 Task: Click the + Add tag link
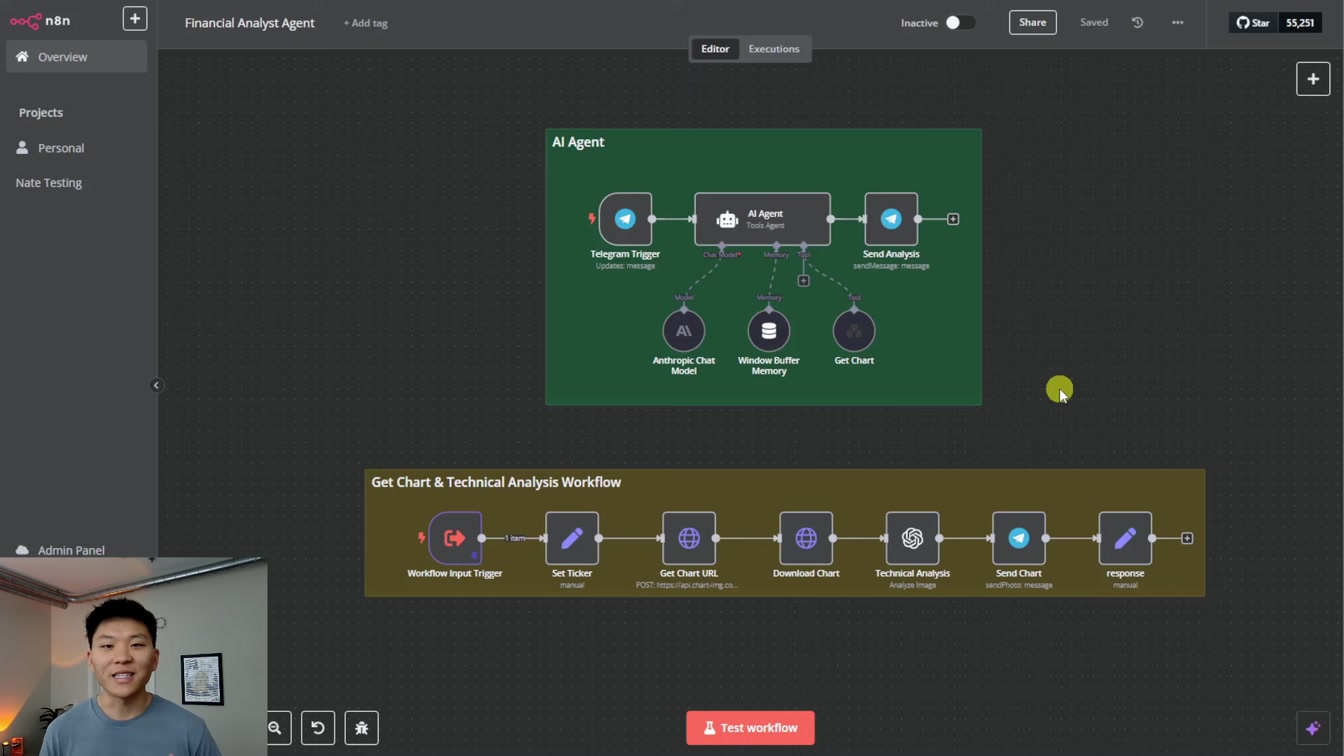point(366,23)
